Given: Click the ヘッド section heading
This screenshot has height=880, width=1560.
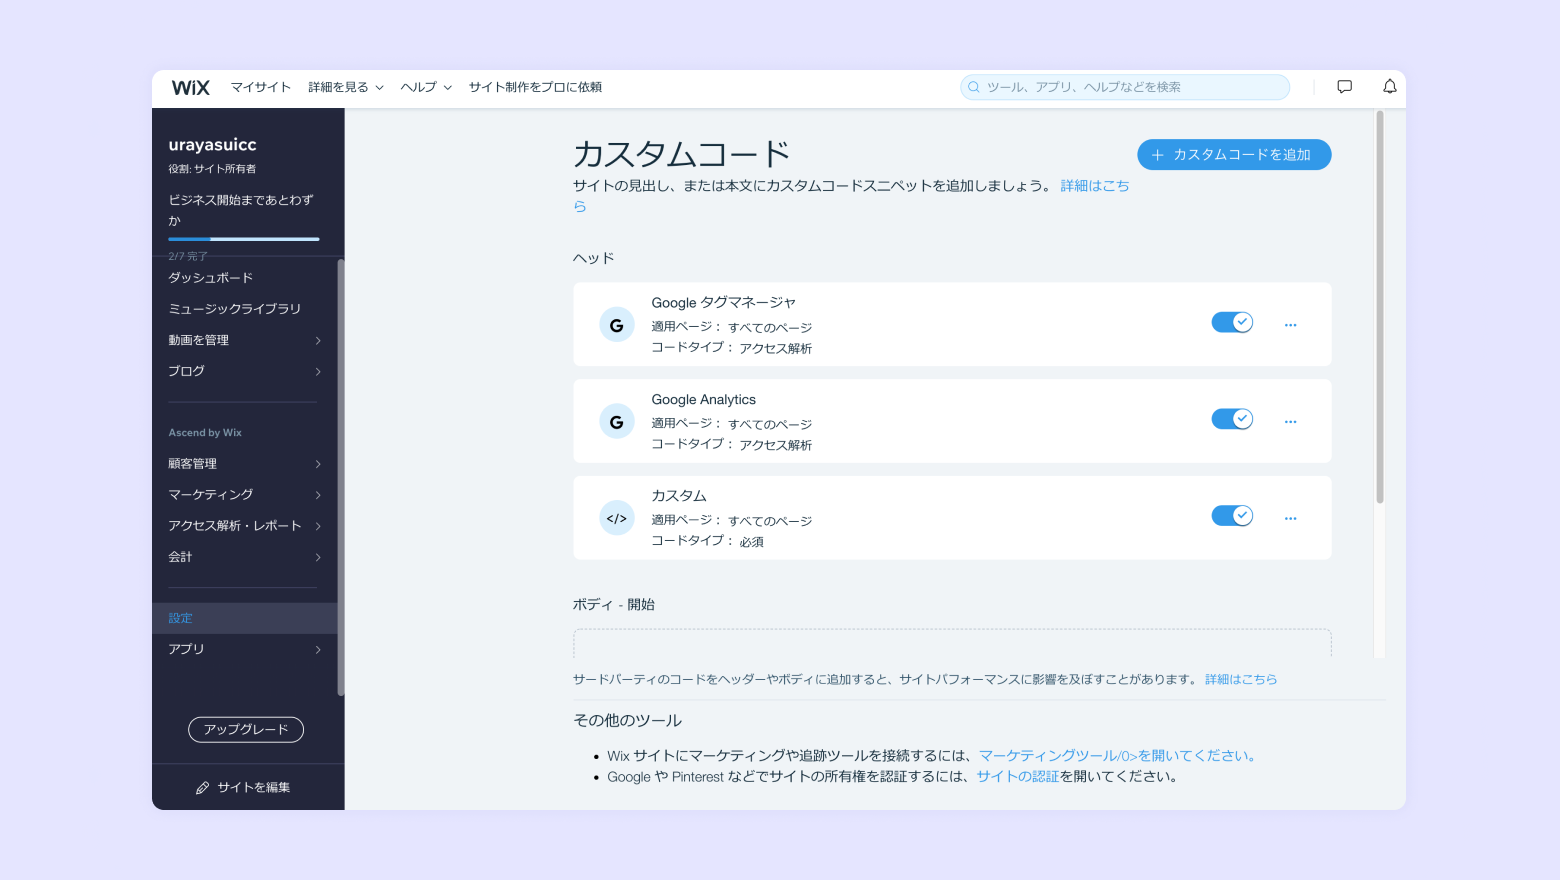Looking at the screenshot, I should pos(593,258).
